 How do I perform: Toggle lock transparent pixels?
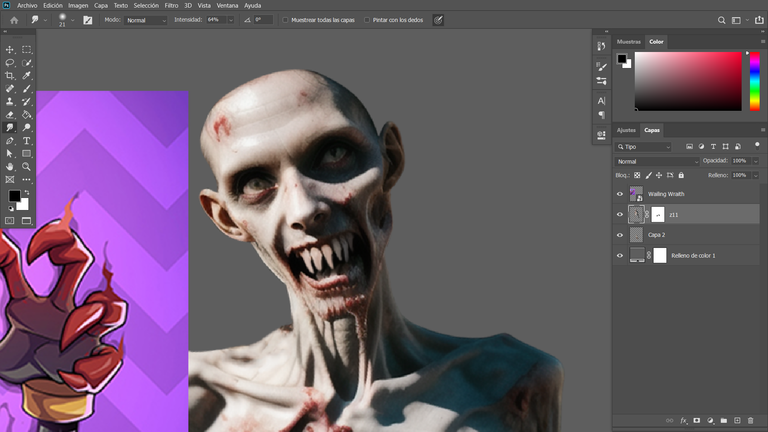click(637, 175)
